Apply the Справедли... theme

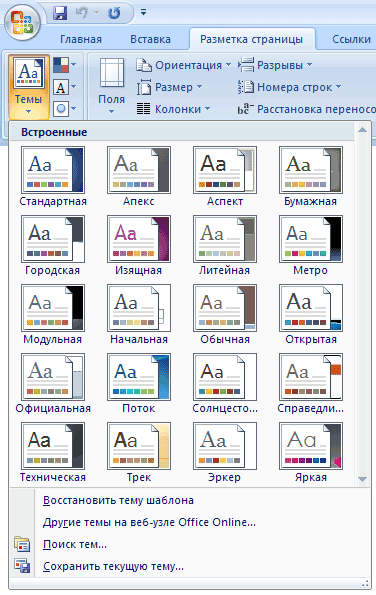tap(311, 384)
